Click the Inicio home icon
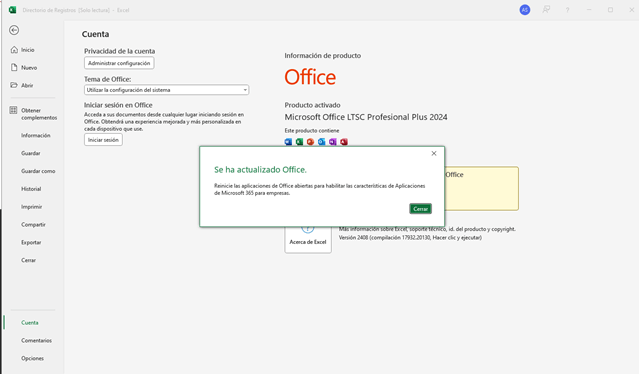Screen dimensions: 640x375 (x=14, y=49)
